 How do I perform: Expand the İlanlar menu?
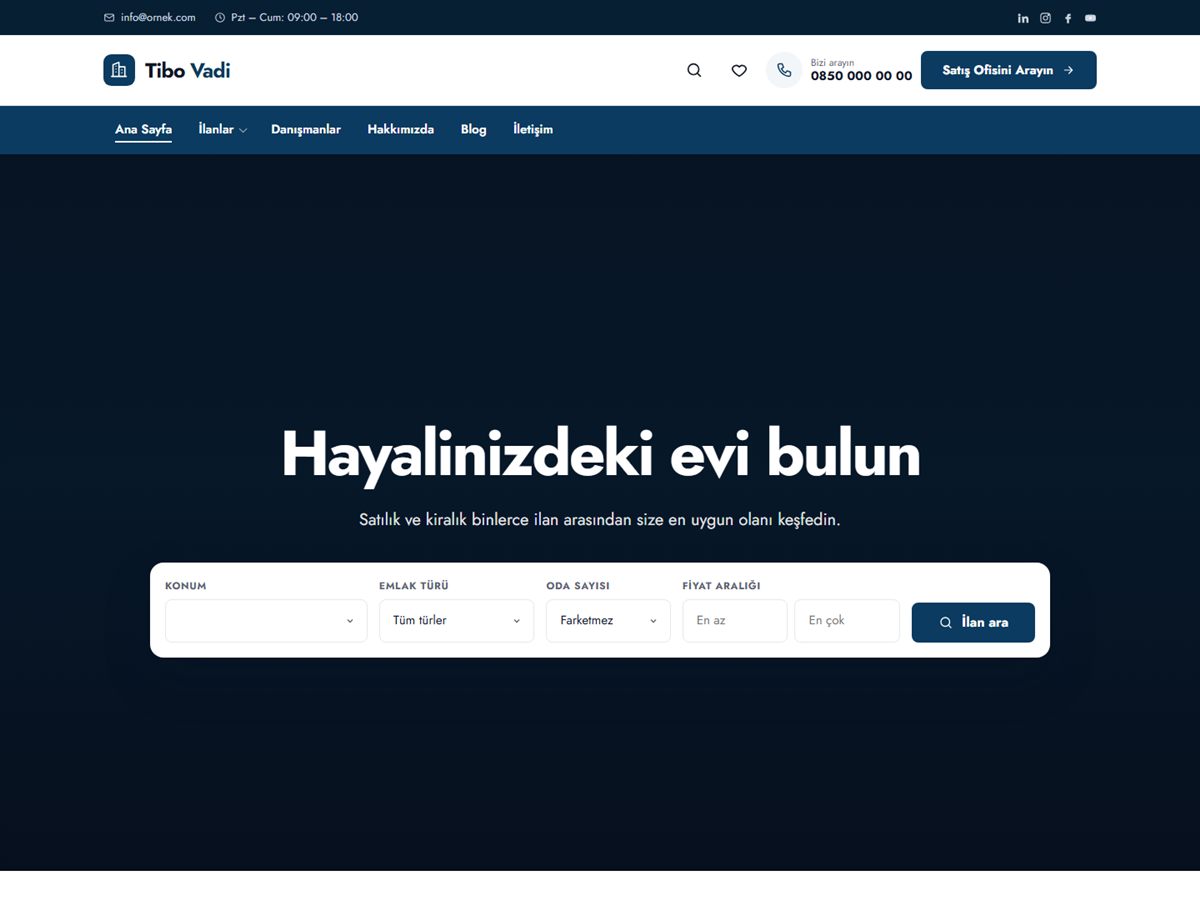(222, 129)
